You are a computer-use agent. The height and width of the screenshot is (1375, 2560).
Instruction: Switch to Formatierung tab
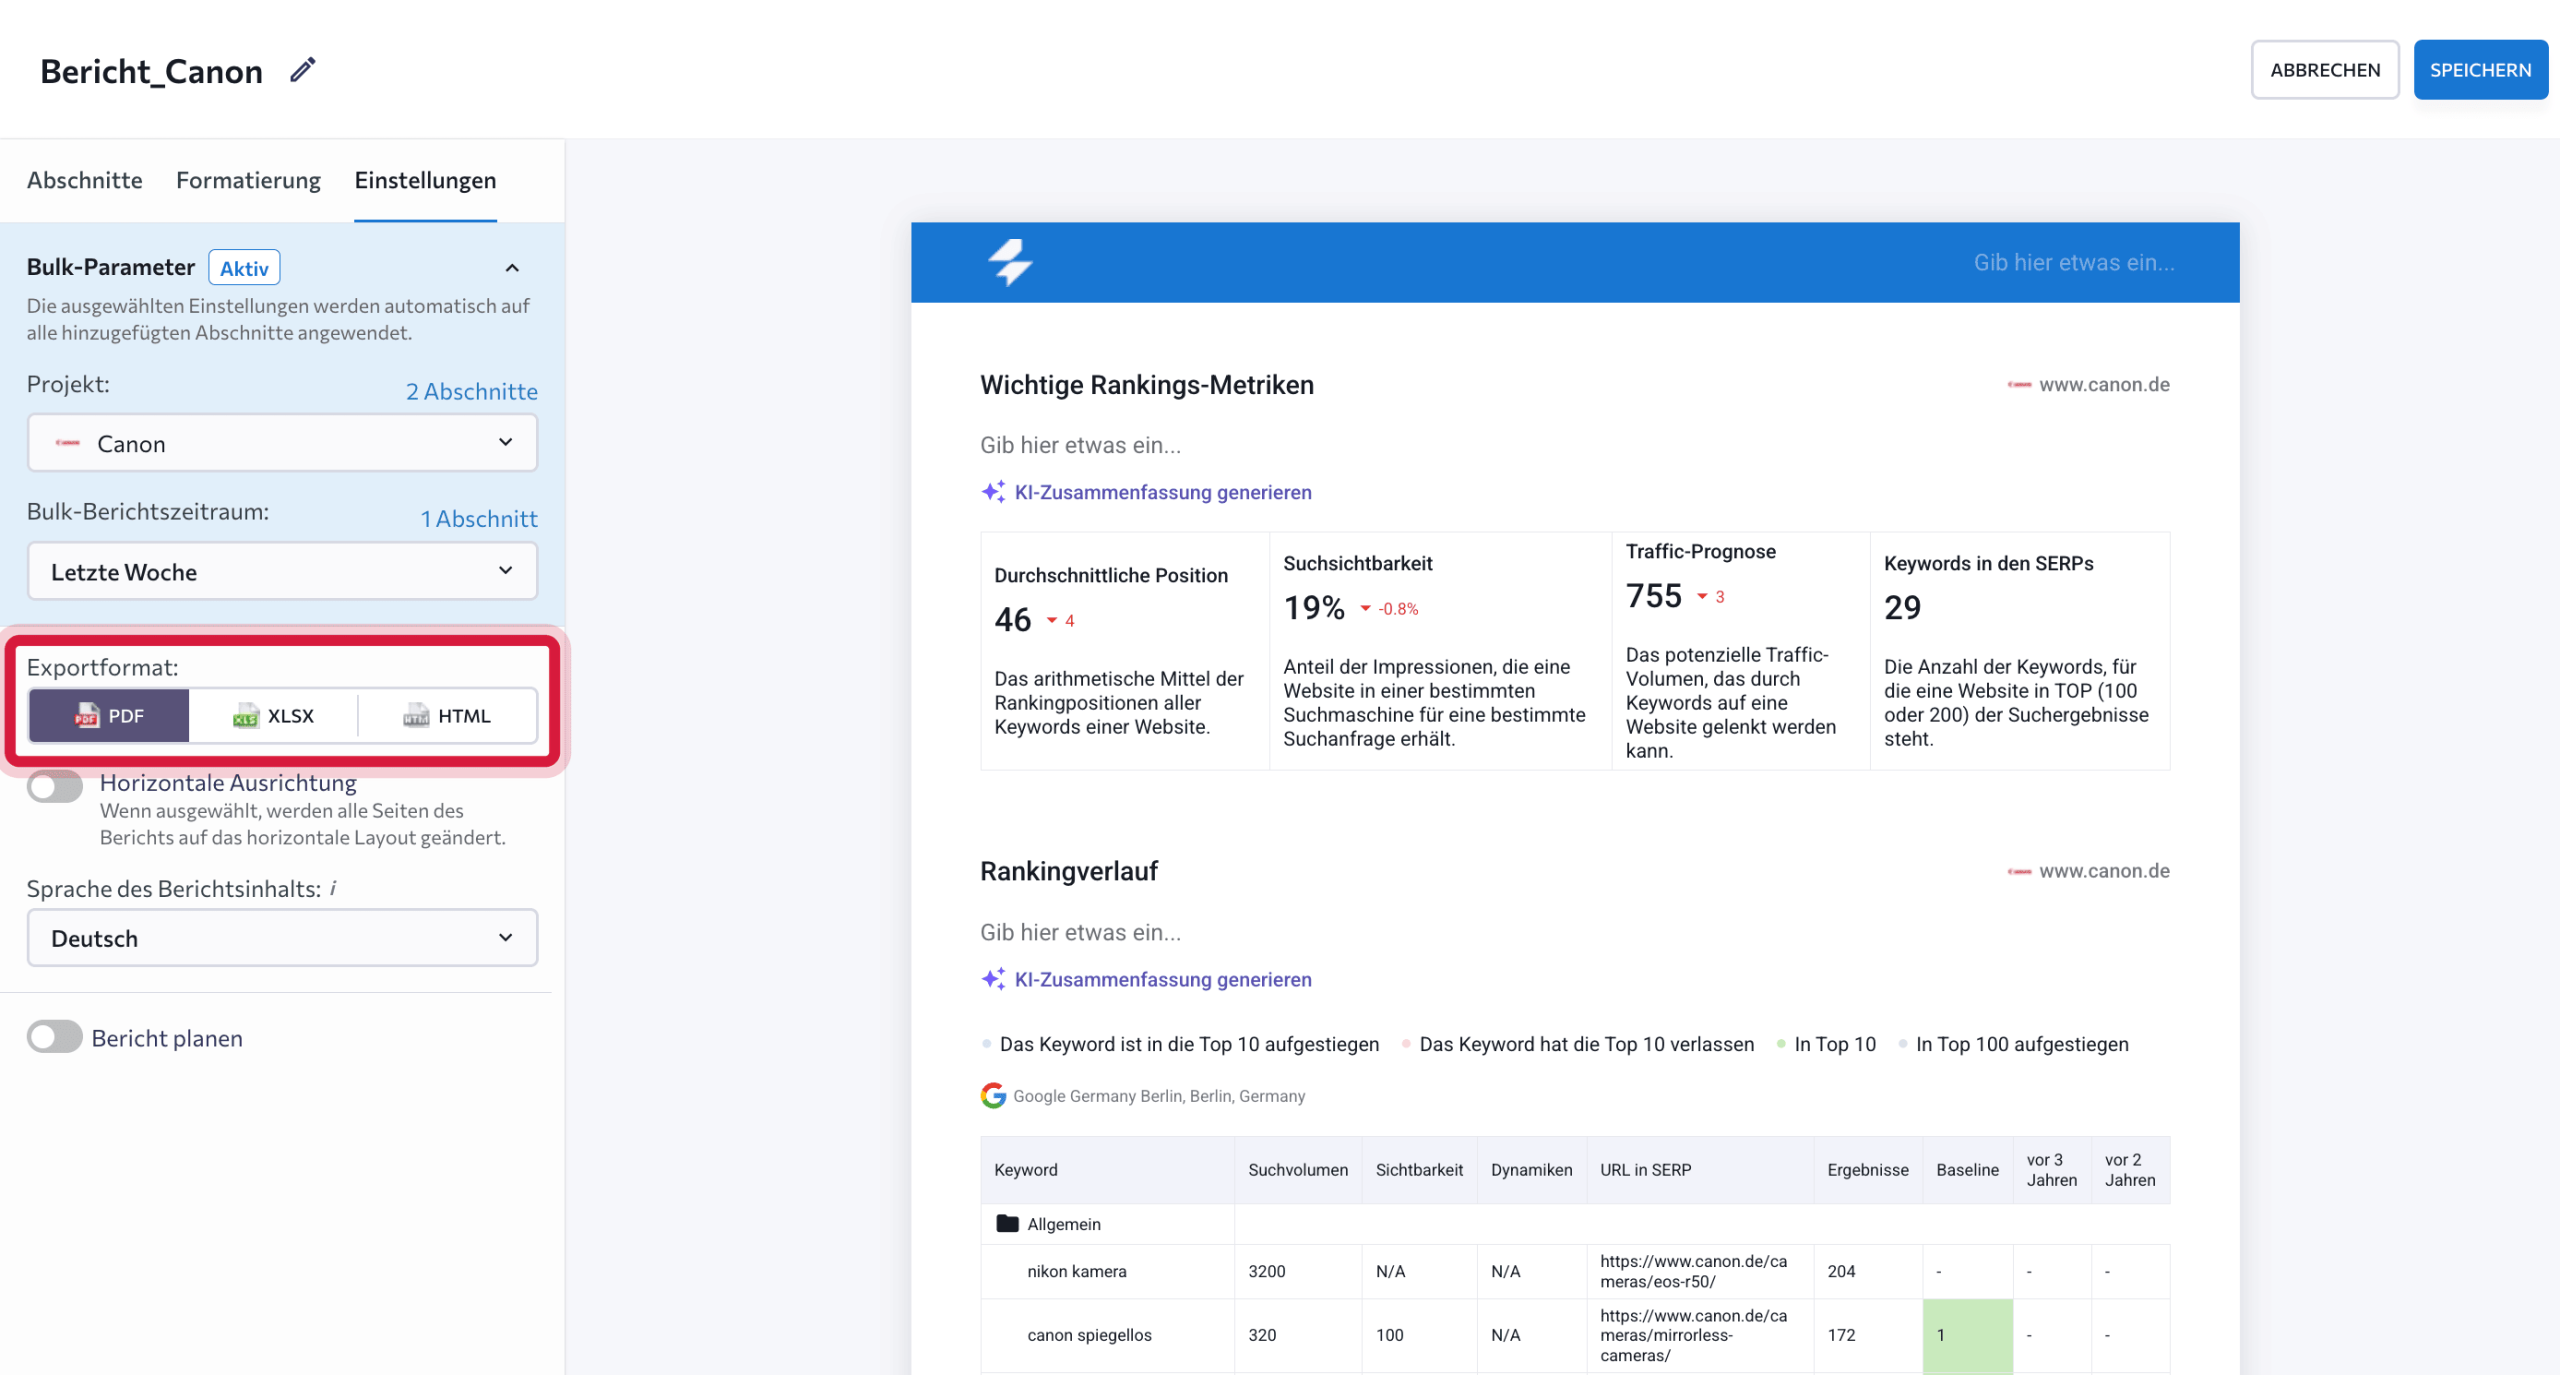click(x=248, y=180)
